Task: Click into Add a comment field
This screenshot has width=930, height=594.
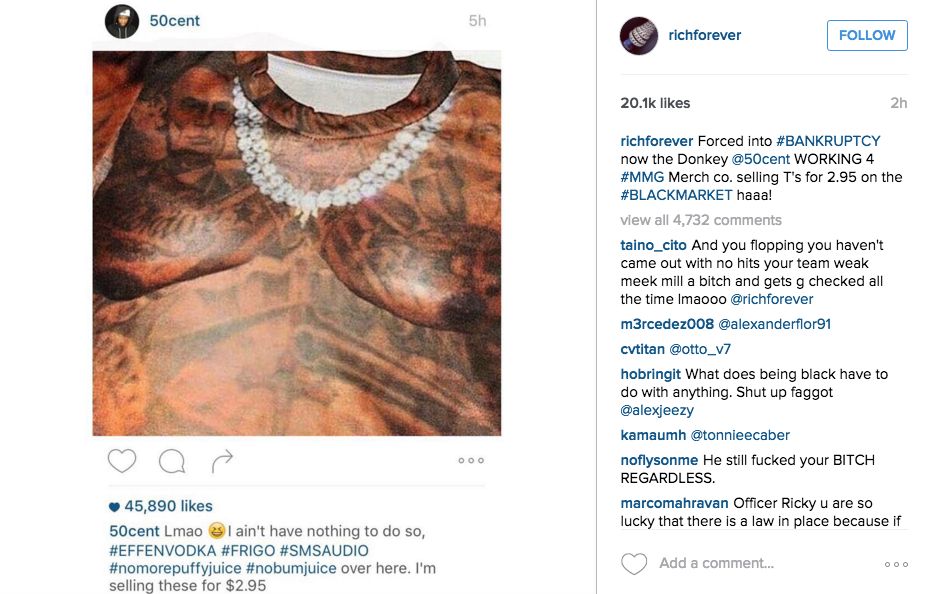Action: (x=716, y=563)
